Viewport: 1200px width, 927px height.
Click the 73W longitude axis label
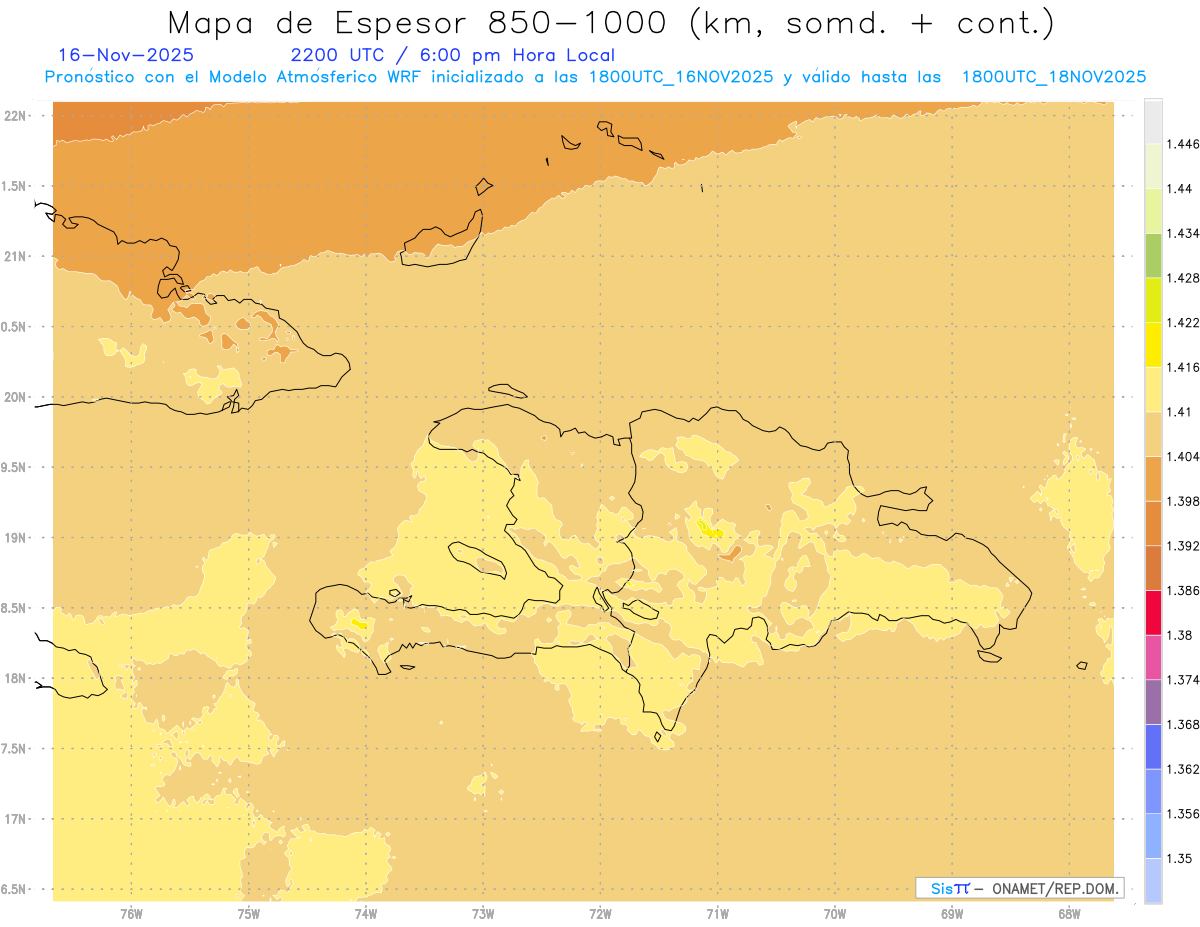point(482,914)
